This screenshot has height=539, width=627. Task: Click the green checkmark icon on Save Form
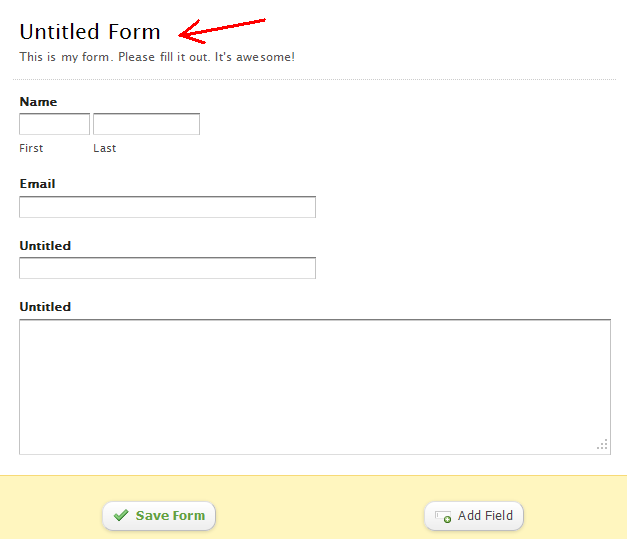(121, 515)
